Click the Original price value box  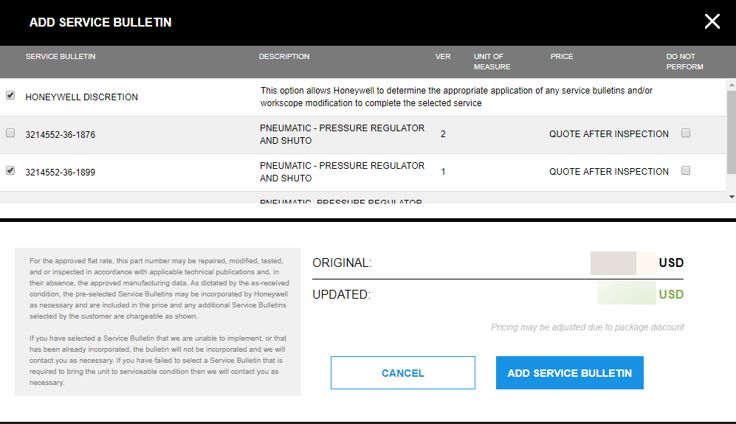pyautogui.click(x=621, y=263)
